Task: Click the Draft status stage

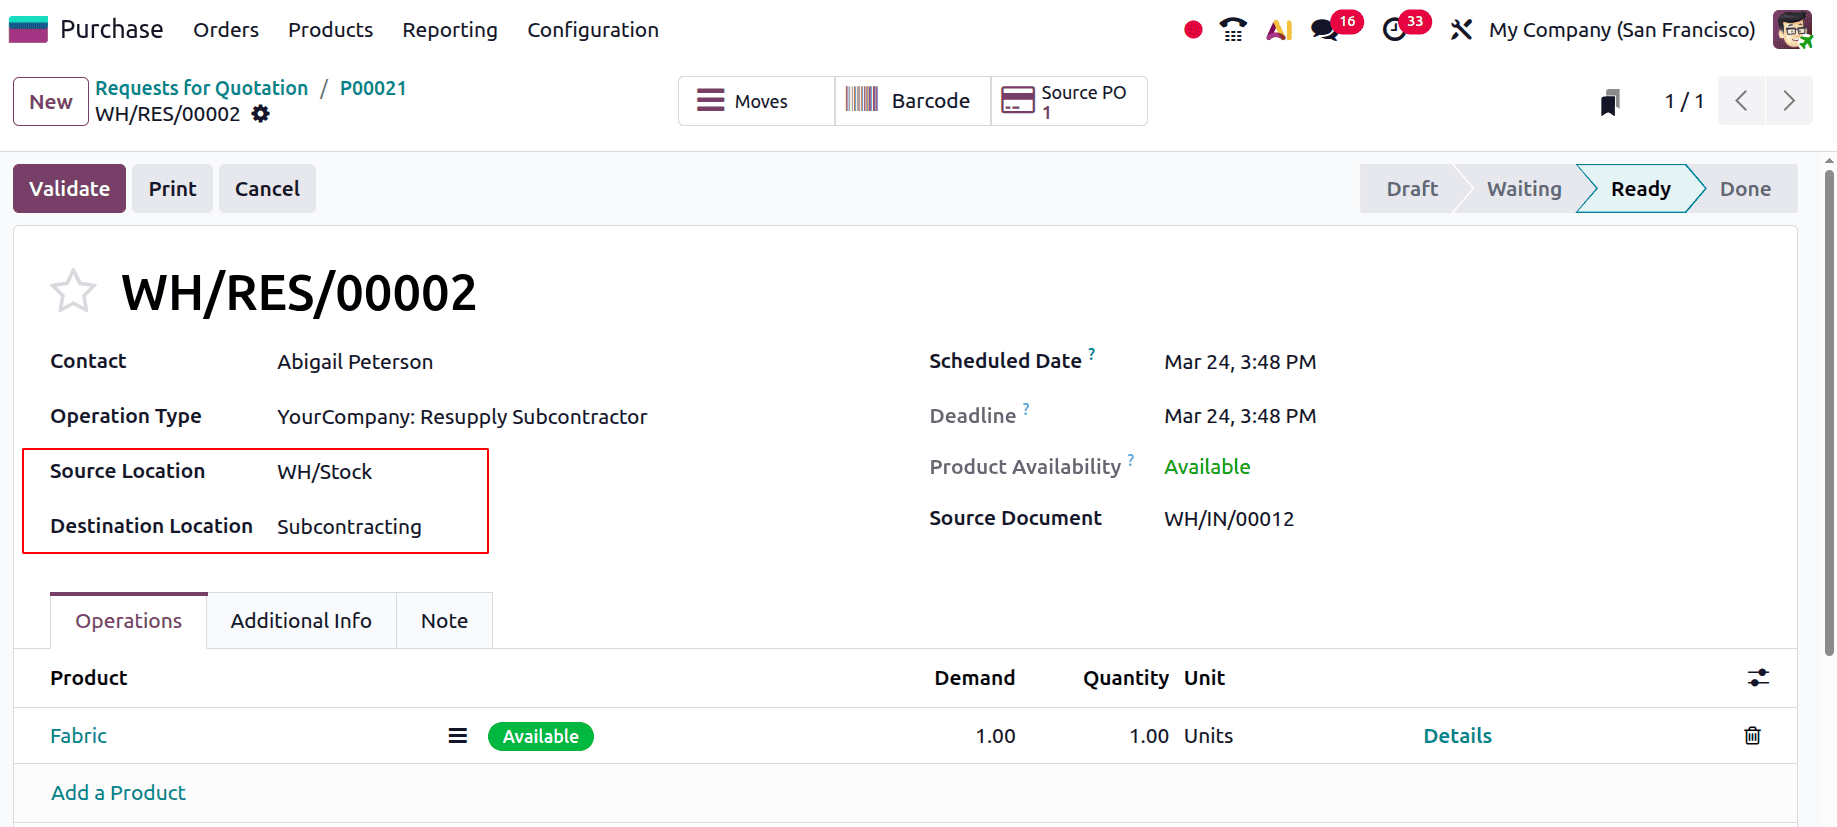Action: pyautogui.click(x=1412, y=189)
